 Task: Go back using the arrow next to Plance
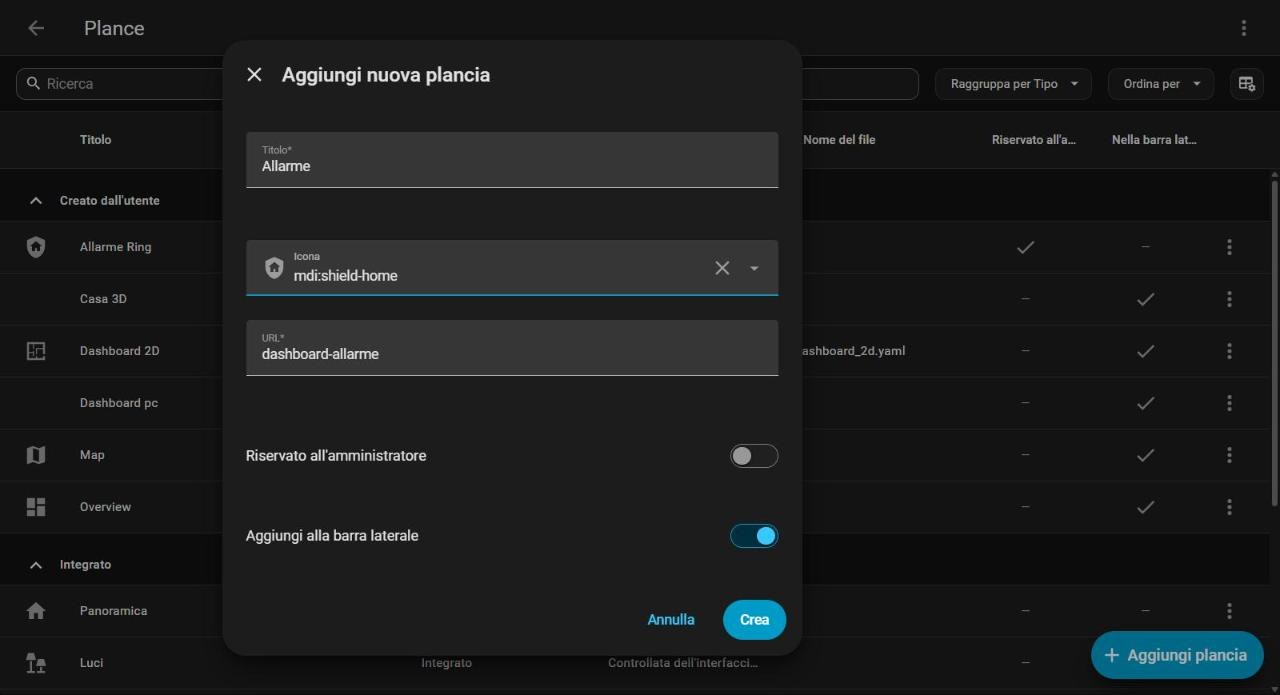click(x=36, y=28)
